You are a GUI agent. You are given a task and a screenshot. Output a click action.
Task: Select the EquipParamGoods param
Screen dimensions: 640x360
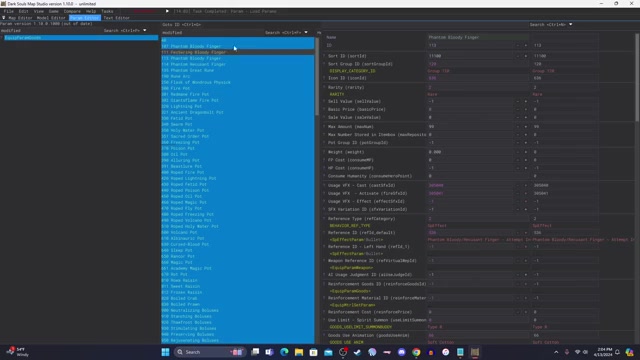coord(80,38)
